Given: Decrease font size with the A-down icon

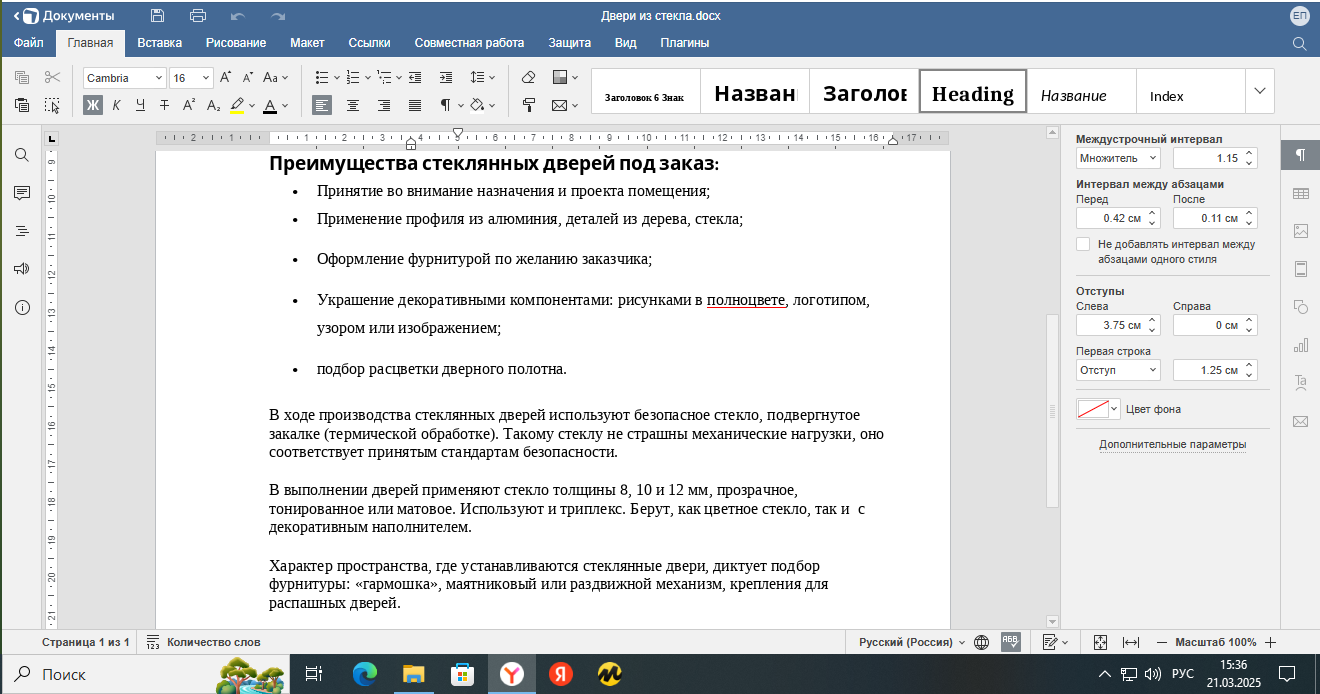Looking at the screenshot, I should 246,78.
